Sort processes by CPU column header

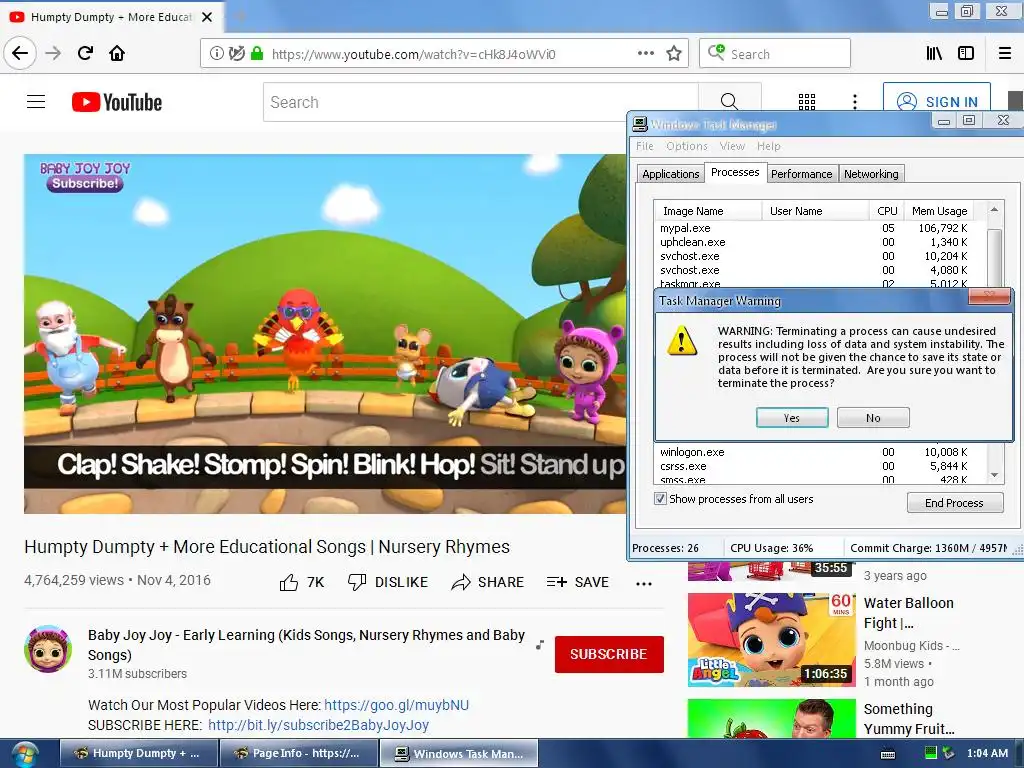point(887,211)
